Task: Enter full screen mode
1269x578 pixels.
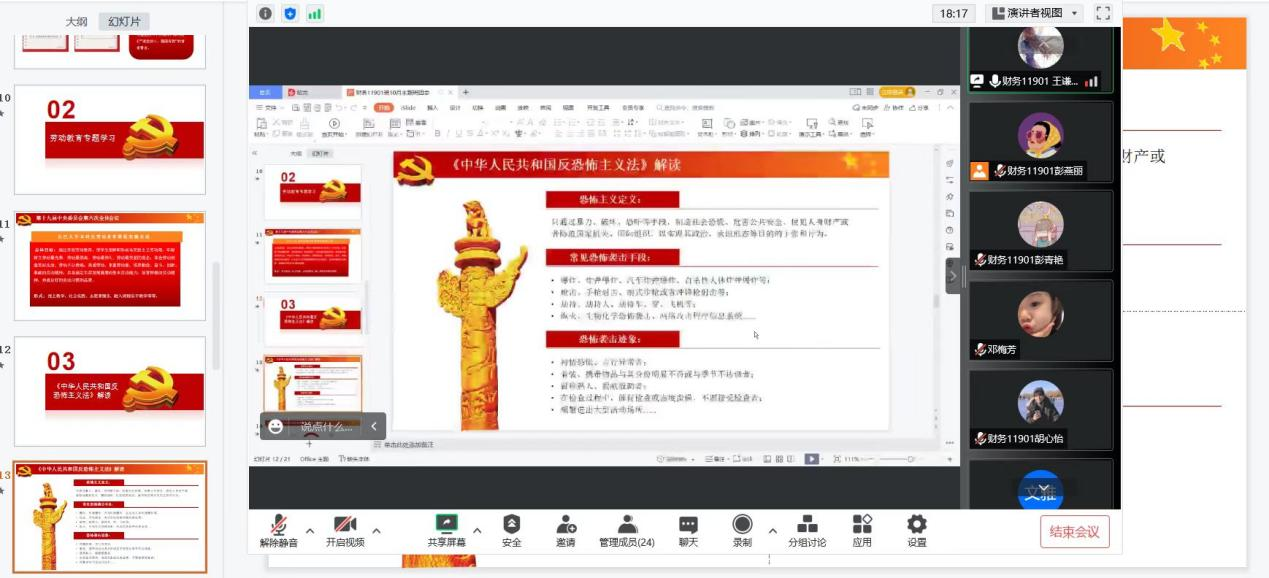Action: [1103, 13]
